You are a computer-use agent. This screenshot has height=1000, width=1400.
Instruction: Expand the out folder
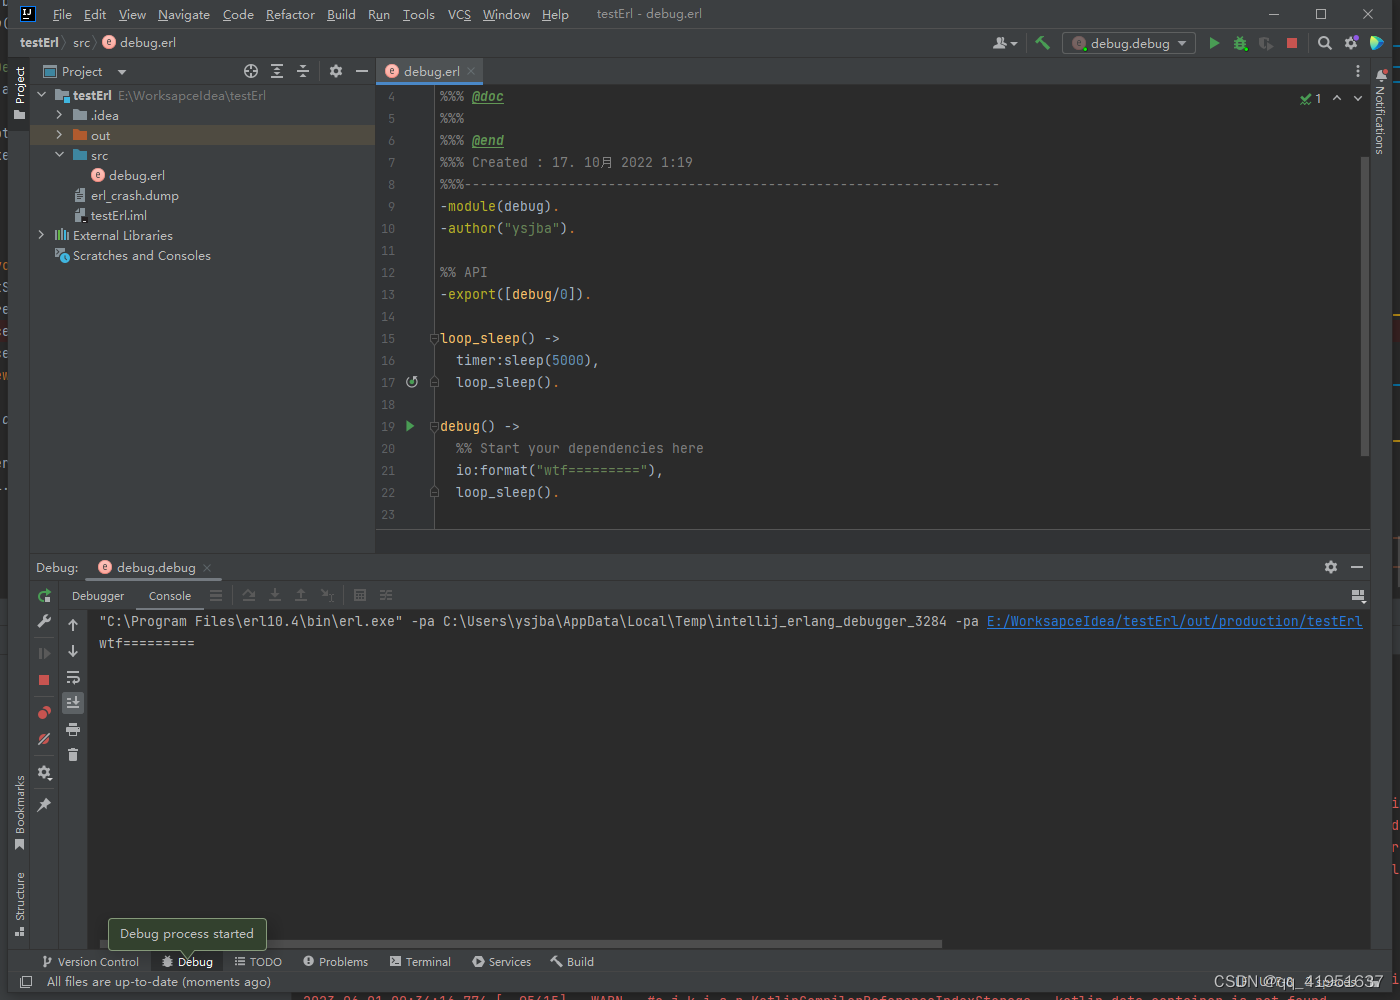[x=58, y=135]
